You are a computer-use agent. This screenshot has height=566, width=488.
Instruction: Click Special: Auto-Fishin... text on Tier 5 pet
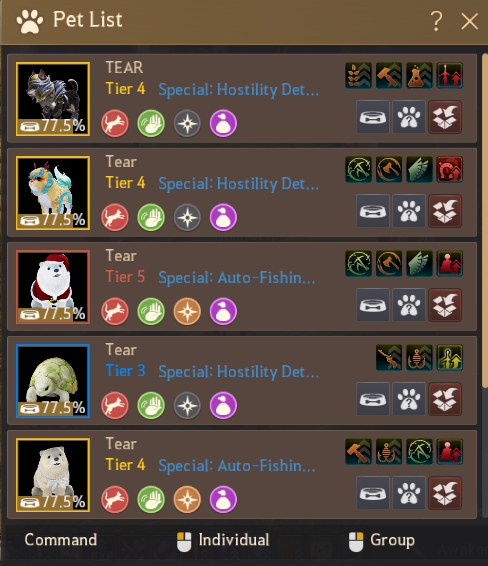click(237, 278)
